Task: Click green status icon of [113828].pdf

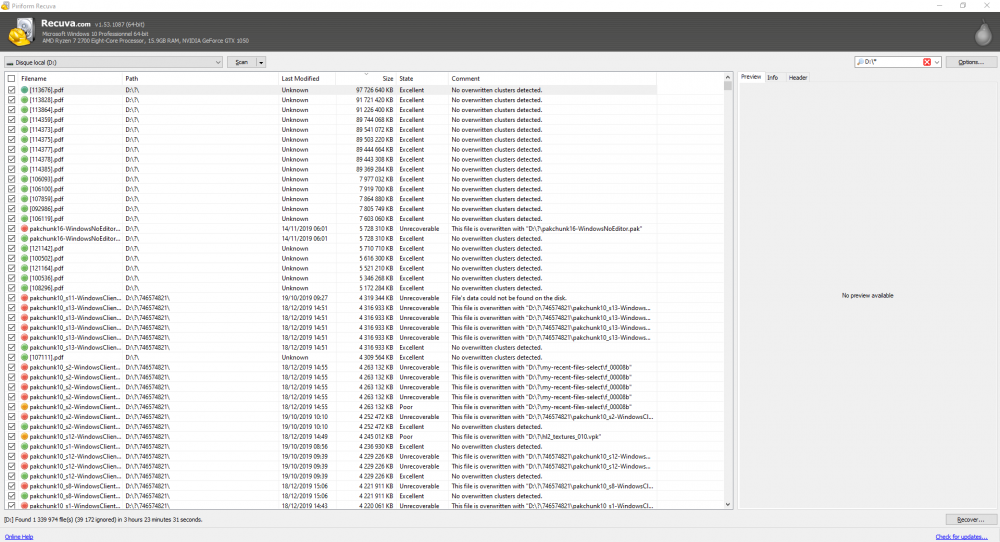Action: tap(24, 100)
